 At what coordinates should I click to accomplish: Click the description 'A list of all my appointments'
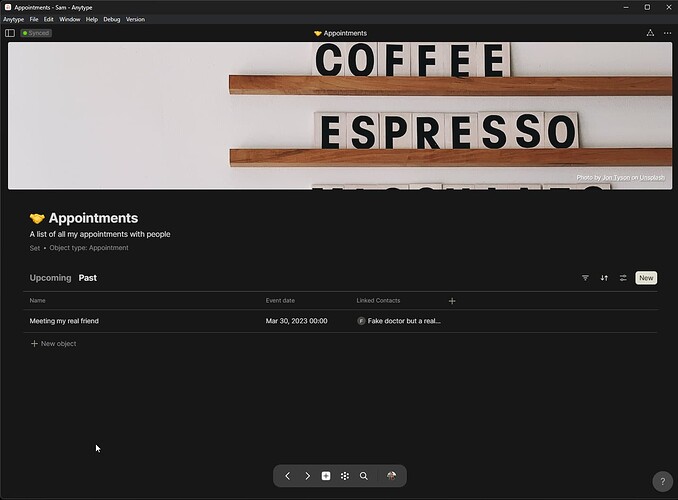pos(100,234)
